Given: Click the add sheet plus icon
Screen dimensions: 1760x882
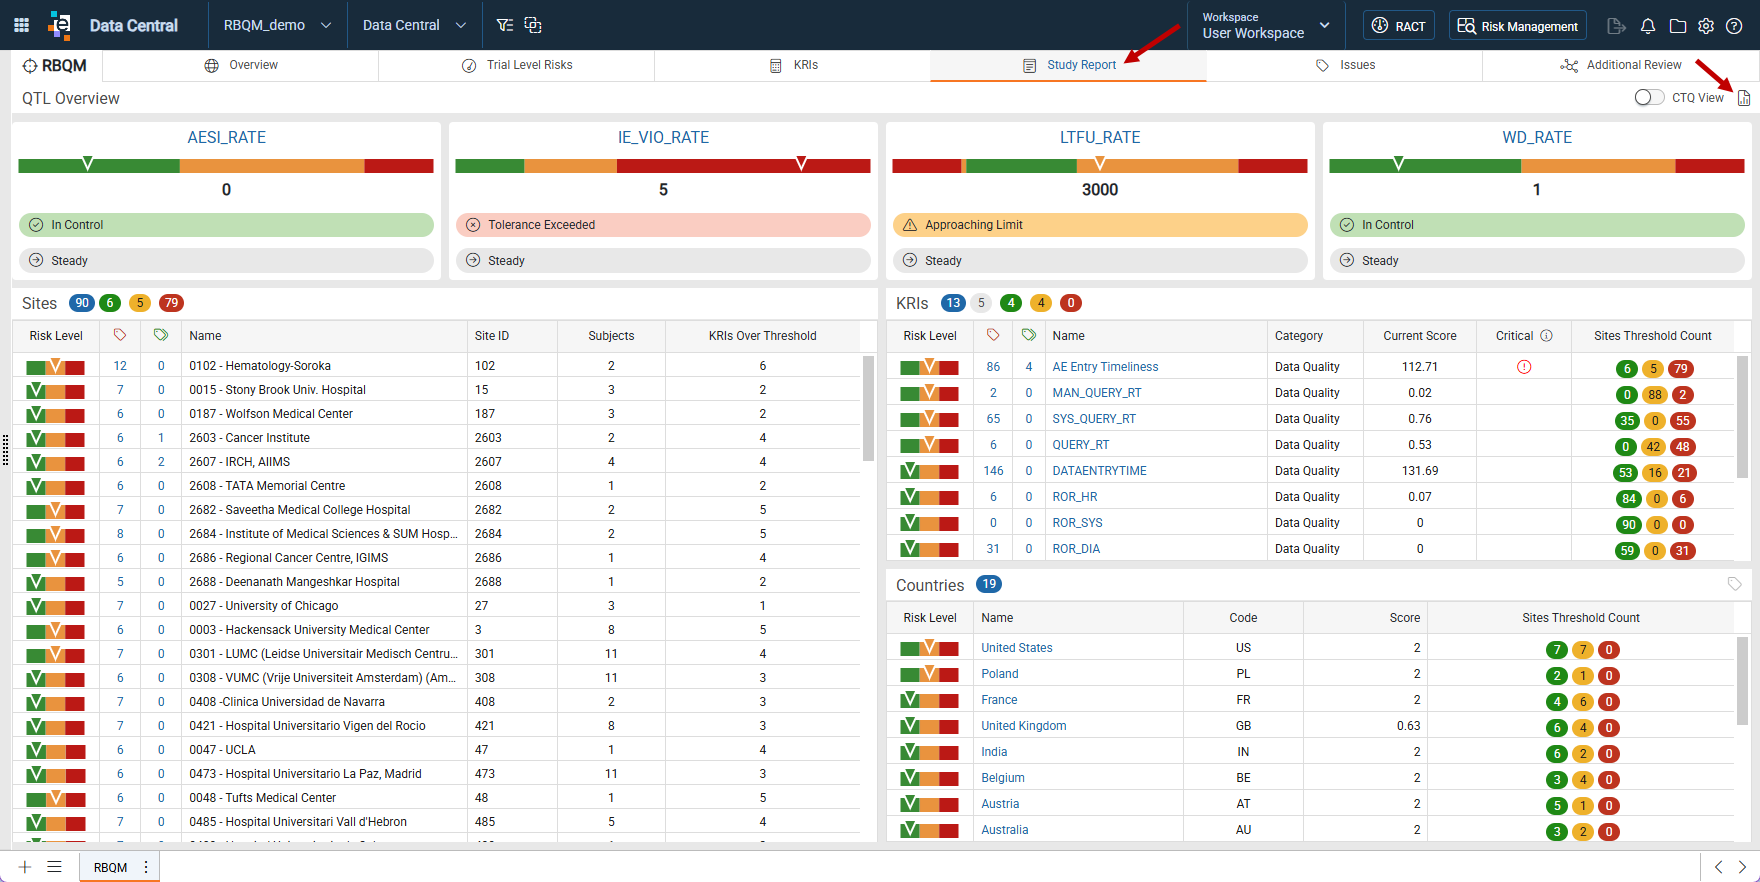Looking at the screenshot, I should (x=25, y=867).
